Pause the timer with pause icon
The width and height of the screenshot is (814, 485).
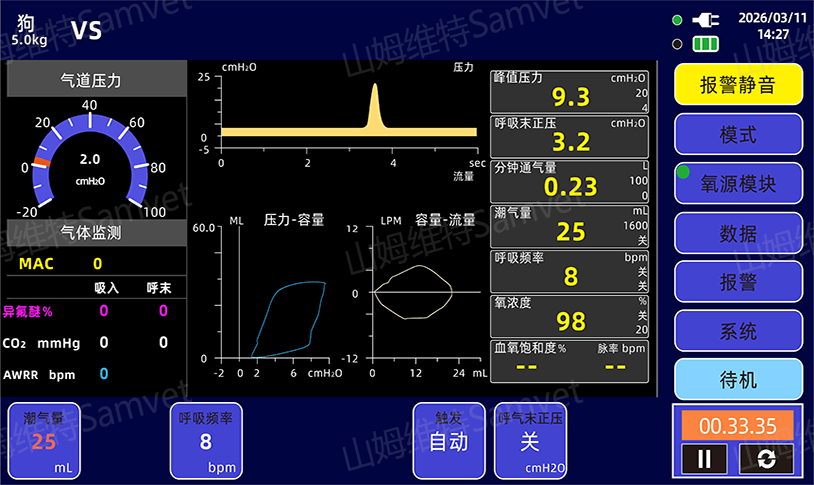click(704, 459)
